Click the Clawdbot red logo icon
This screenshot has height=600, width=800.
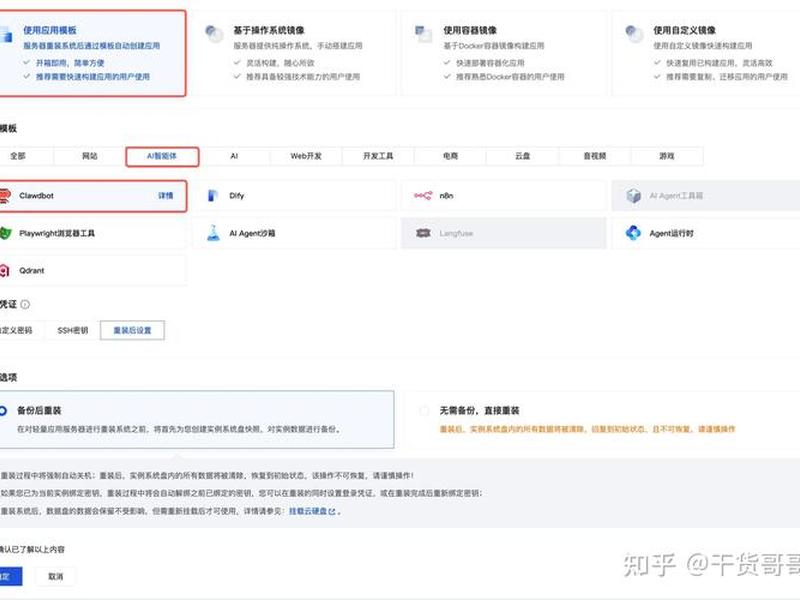click(x=5, y=196)
